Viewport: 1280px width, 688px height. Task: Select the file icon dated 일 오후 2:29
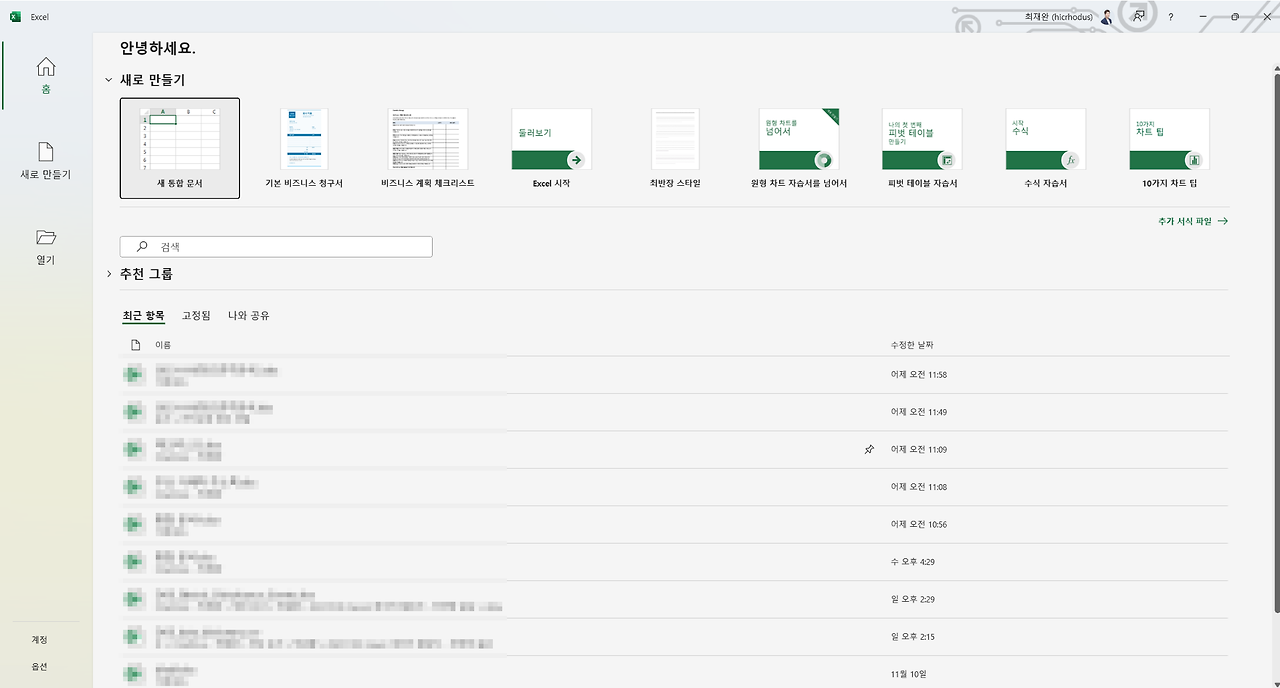tap(133, 599)
